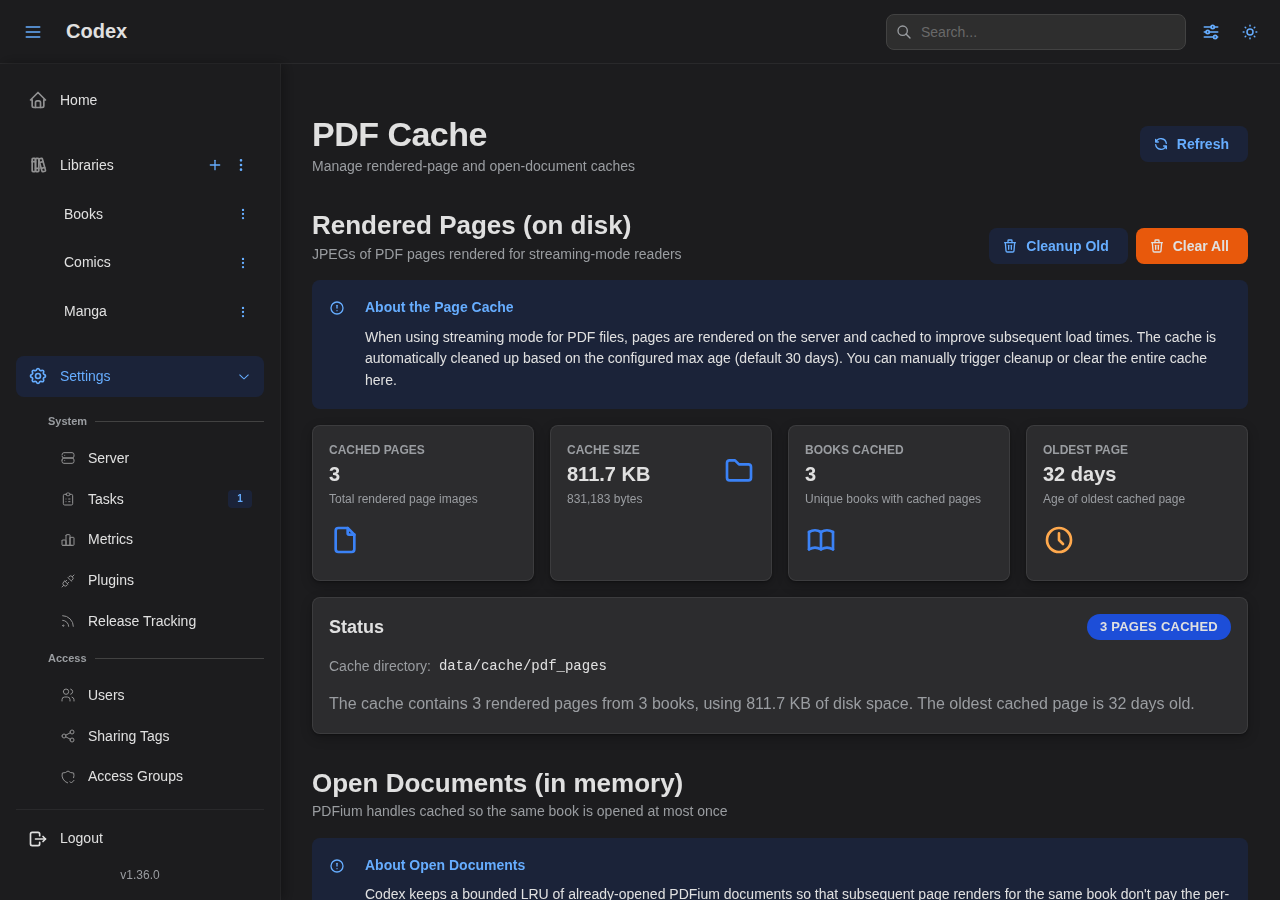This screenshot has height=900, width=1280.
Task: Open search filter settings icon
Action: click(1211, 32)
